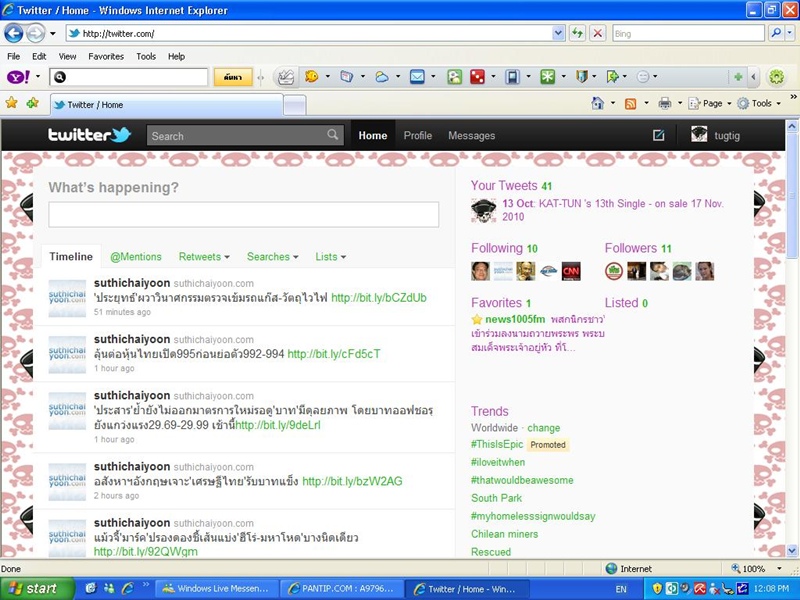Stop loading with the red X icon
Image resolution: width=800 pixels, height=600 pixels.
597,34
